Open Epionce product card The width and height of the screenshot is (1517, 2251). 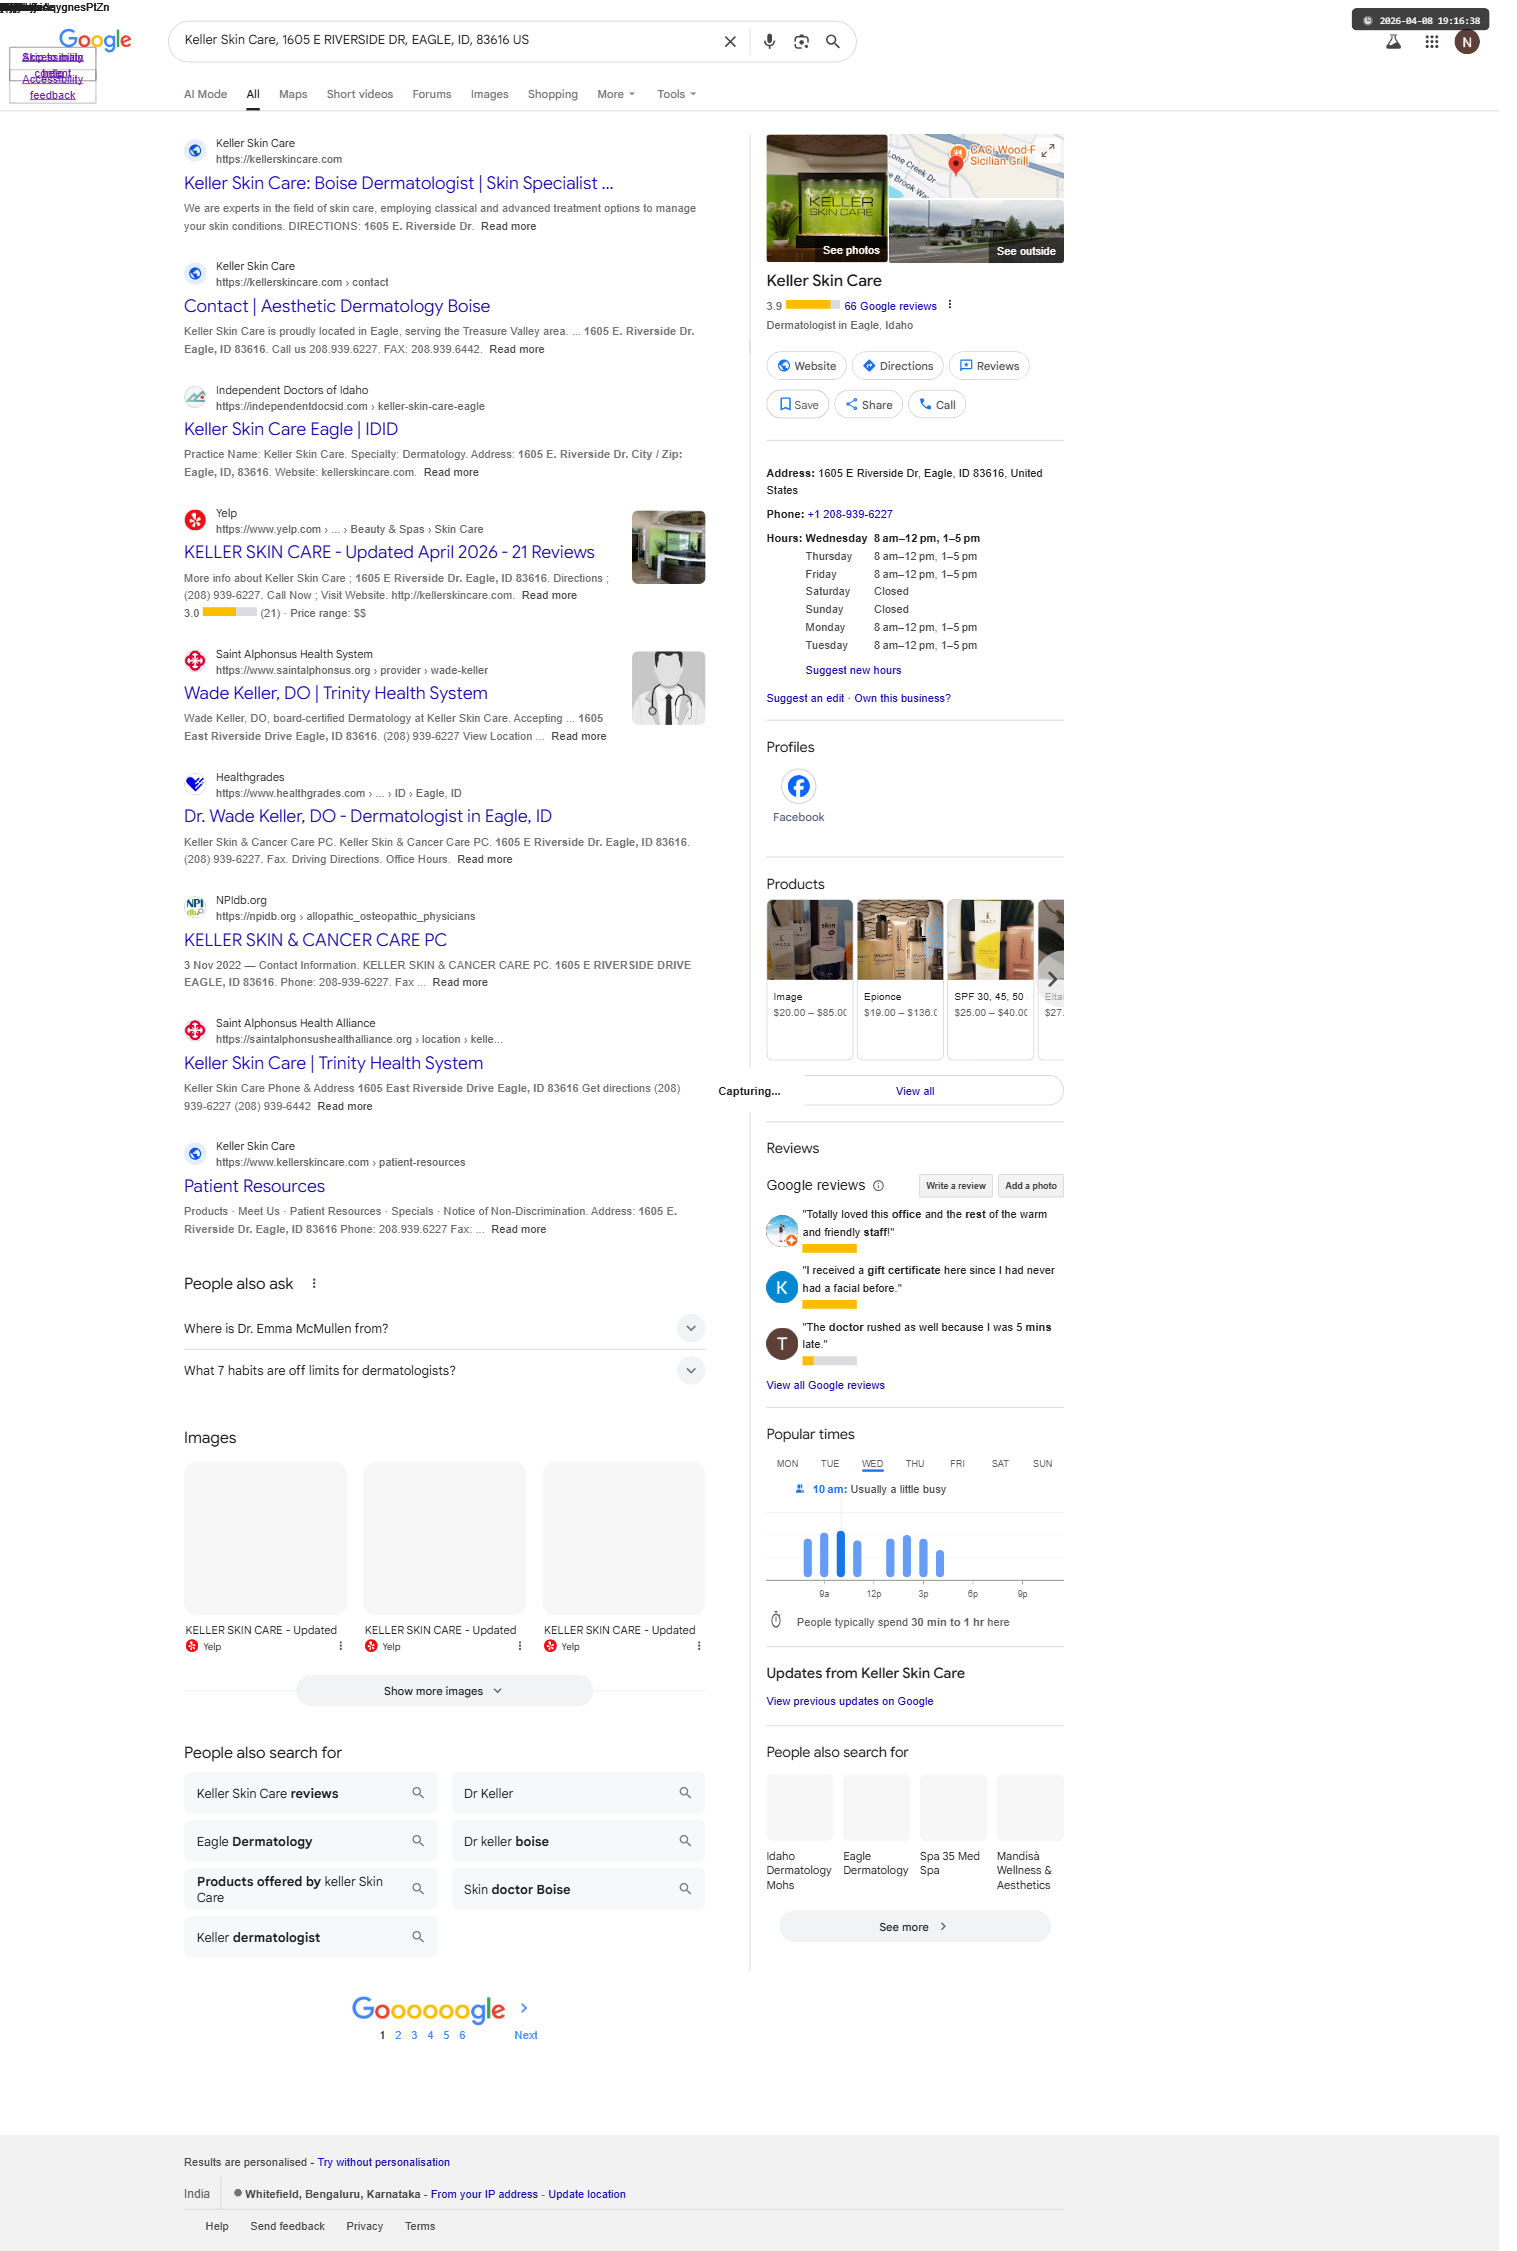tap(900, 979)
